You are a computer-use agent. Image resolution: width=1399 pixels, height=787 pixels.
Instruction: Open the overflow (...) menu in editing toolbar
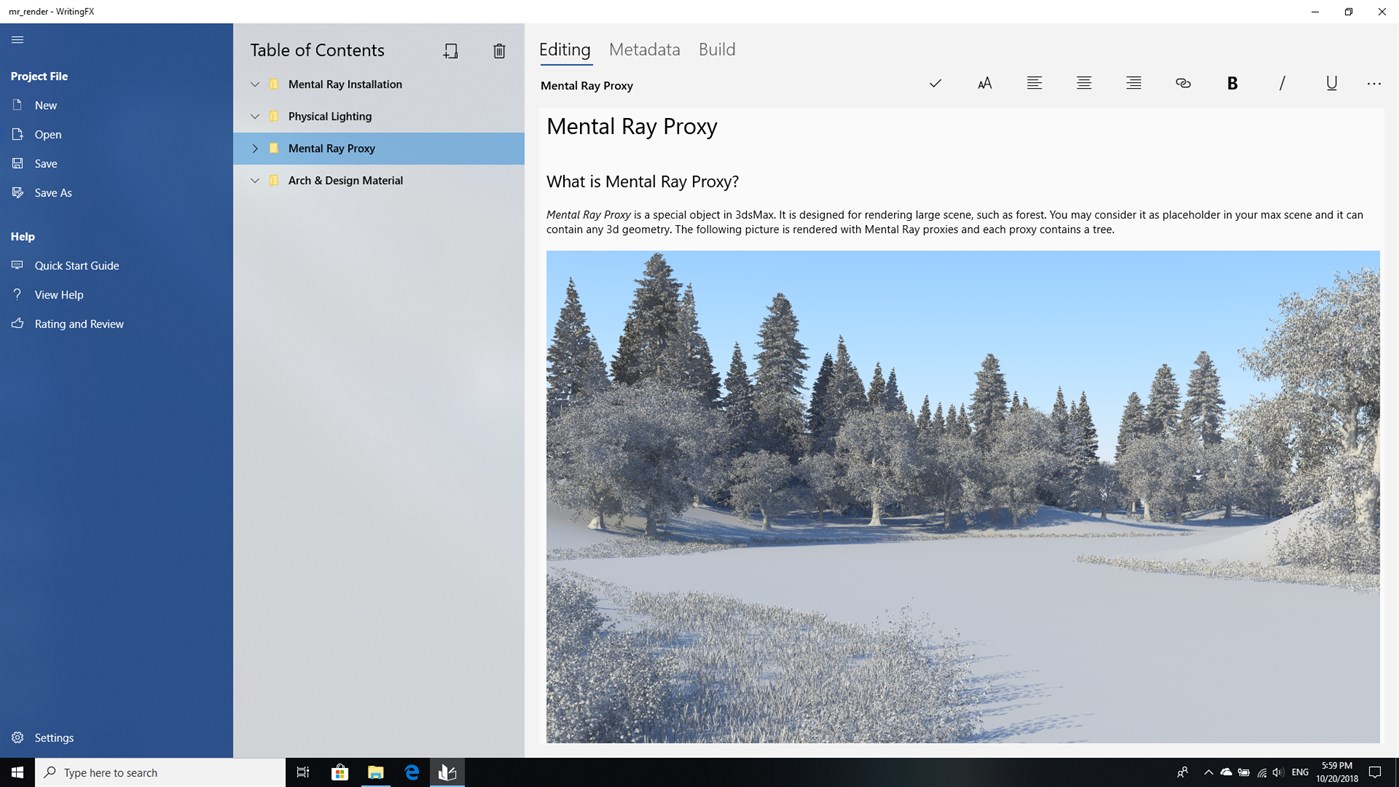coord(1373,84)
